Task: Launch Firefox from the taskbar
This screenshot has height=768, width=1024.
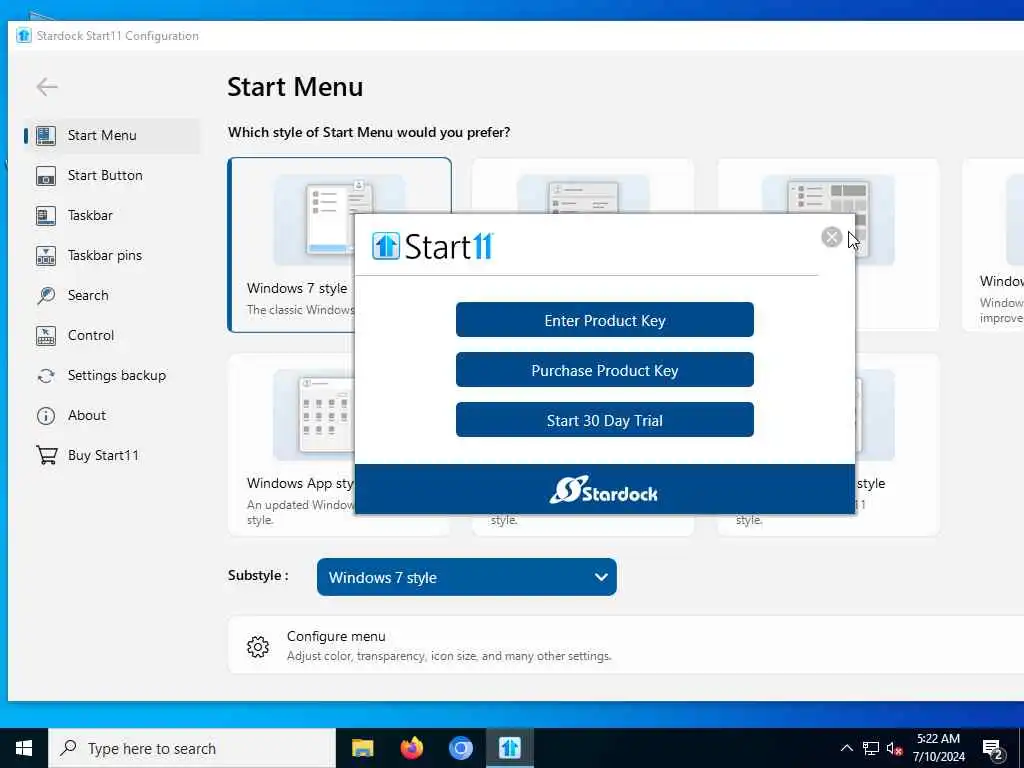Action: point(411,748)
